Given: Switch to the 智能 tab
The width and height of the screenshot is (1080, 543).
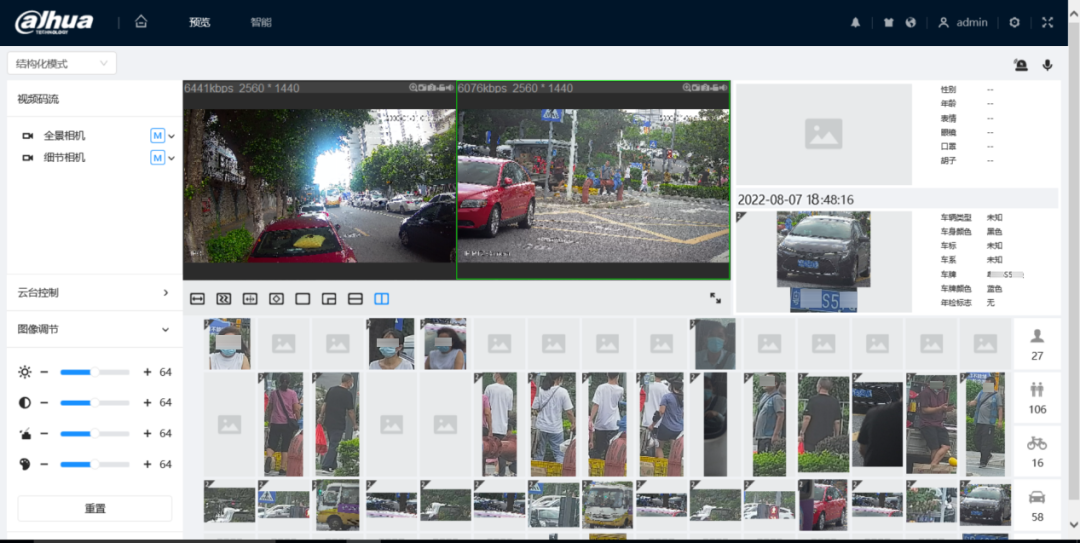Looking at the screenshot, I should [x=261, y=23].
